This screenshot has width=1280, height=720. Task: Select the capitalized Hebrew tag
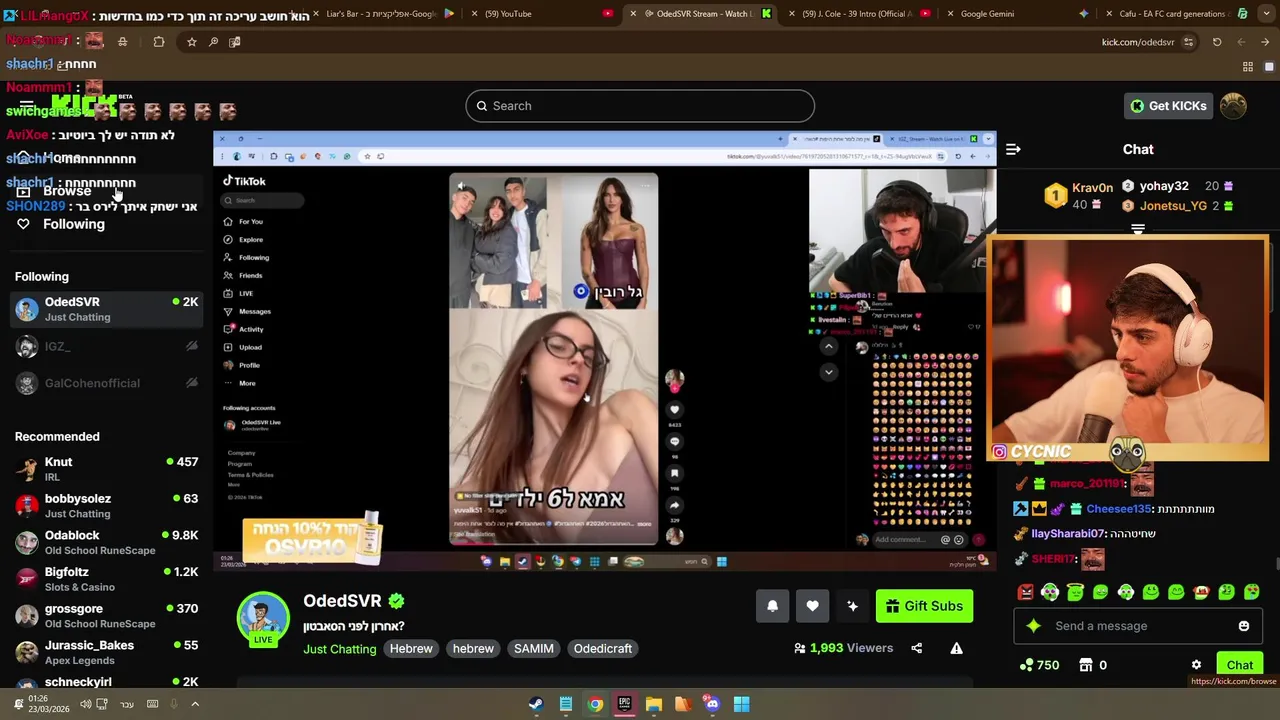tap(411, 649)
